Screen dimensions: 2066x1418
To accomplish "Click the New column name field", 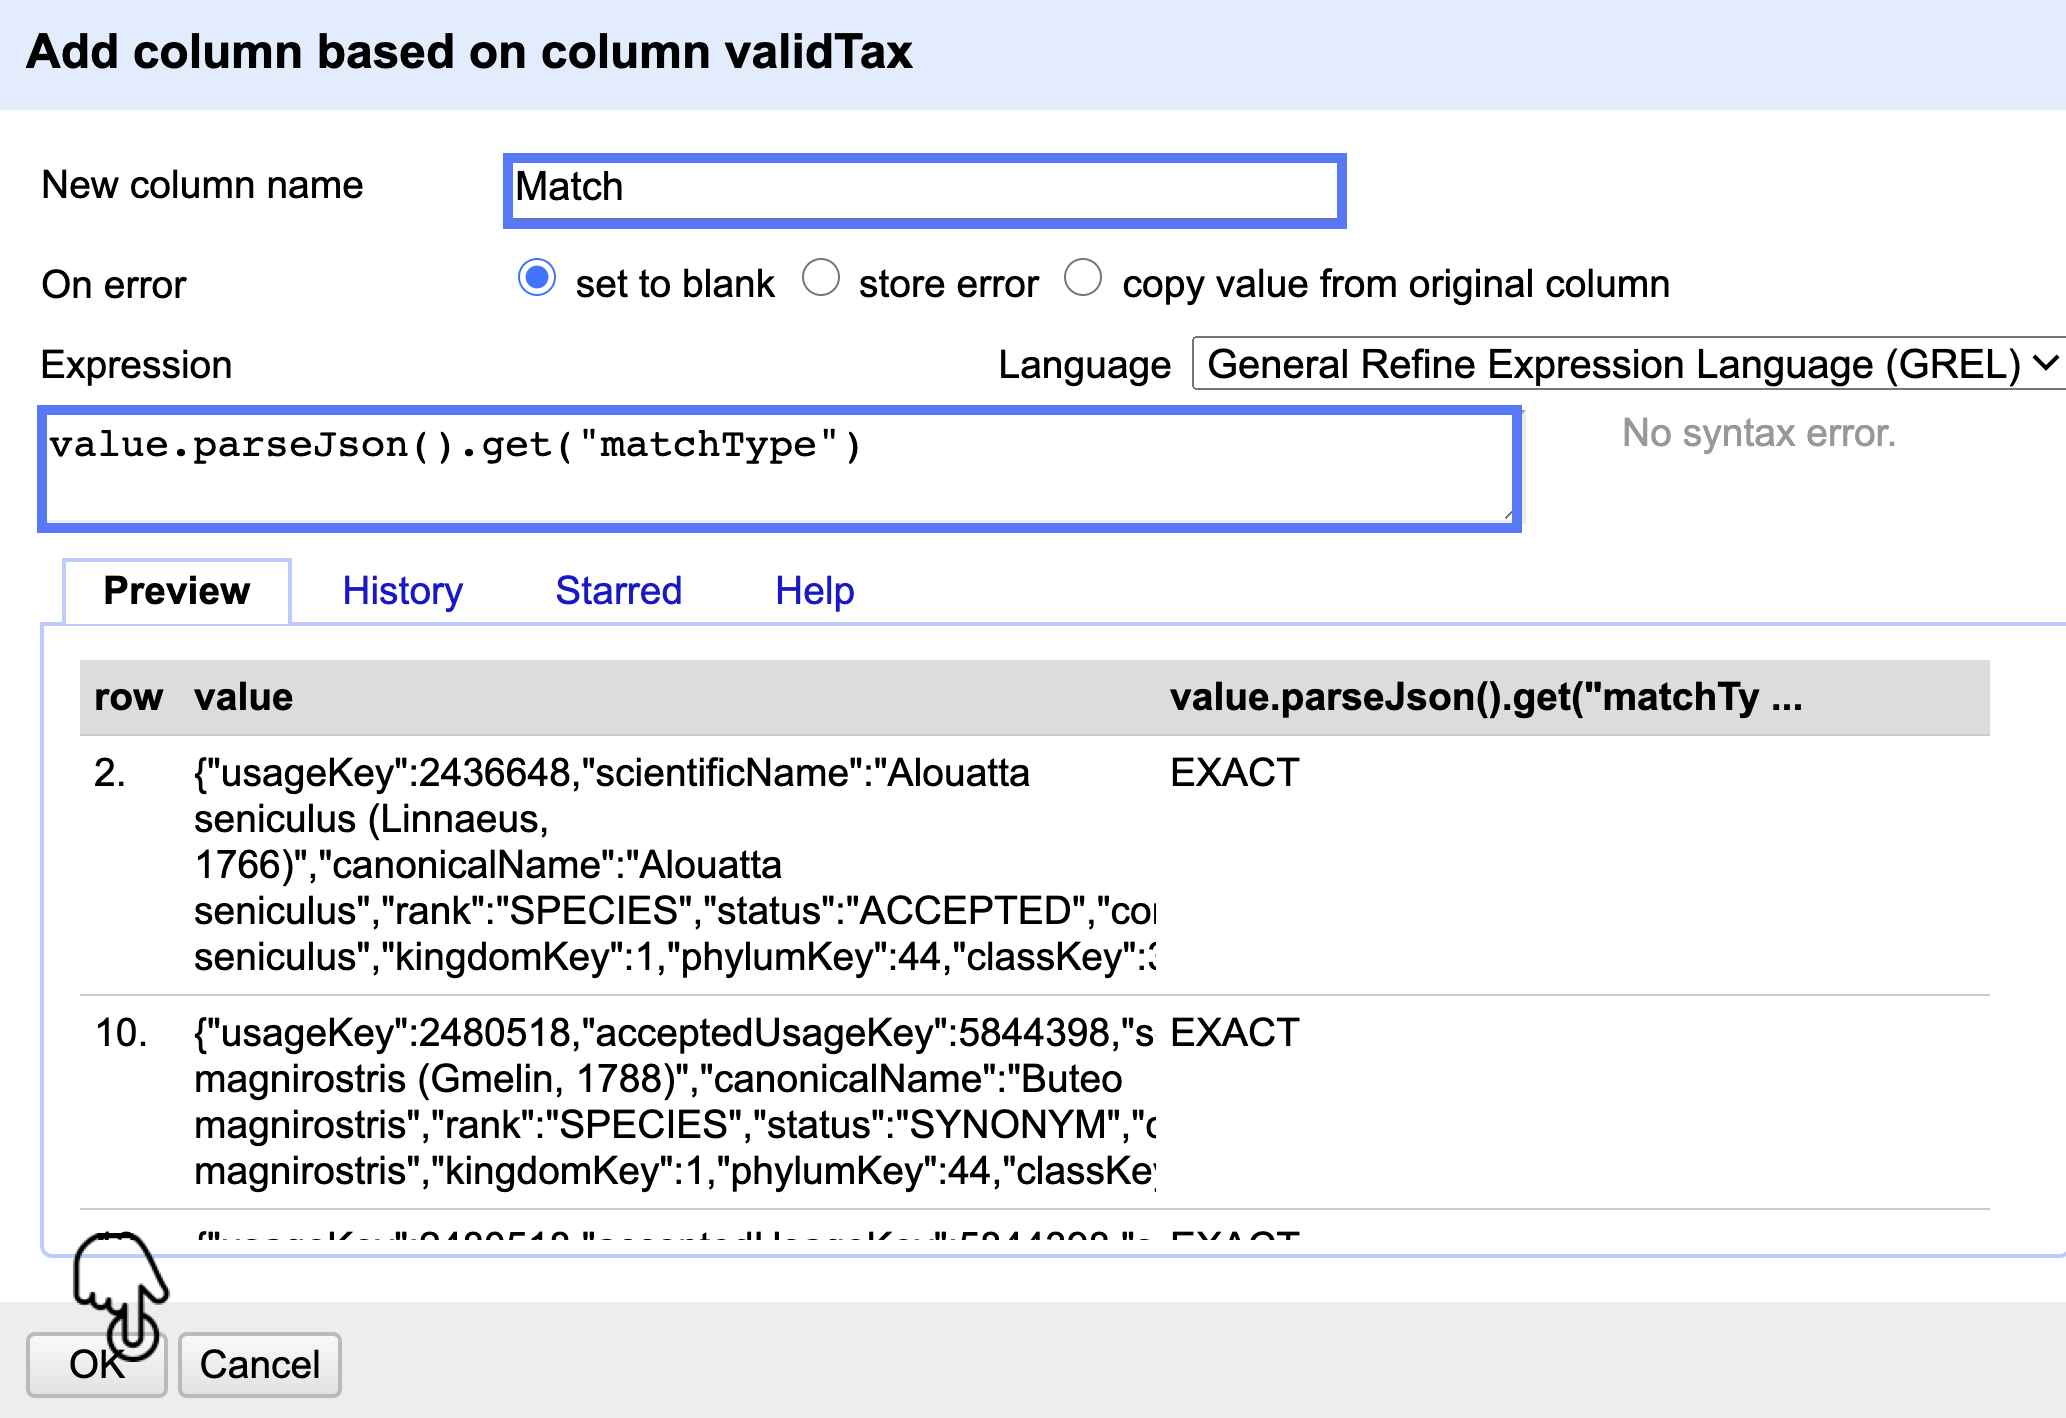I will [924, 190].
